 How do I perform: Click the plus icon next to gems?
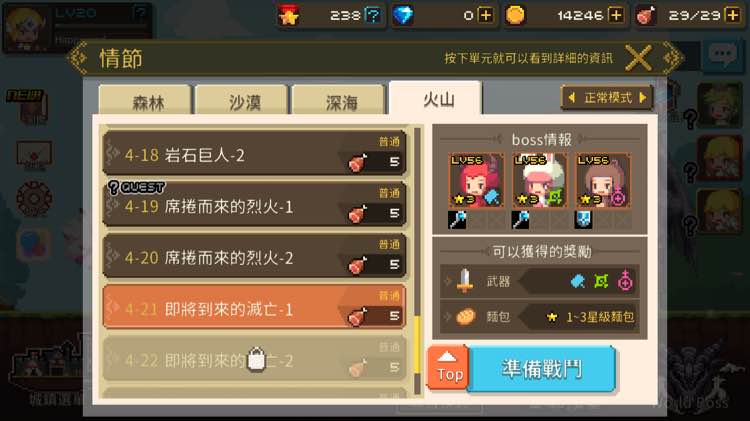tap(485, 15)
